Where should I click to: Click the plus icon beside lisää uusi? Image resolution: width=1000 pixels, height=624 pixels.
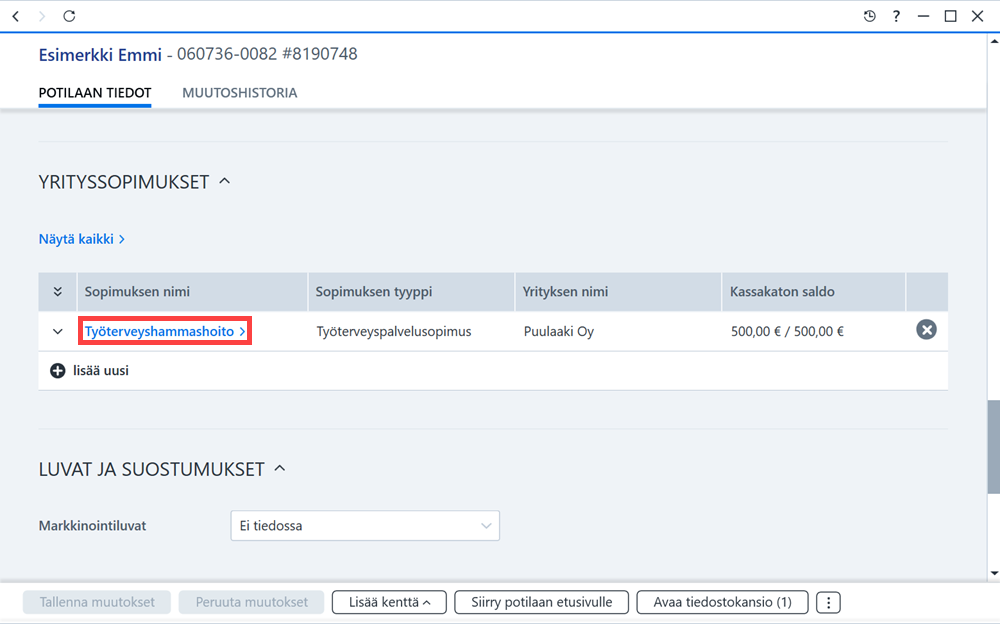click(57, 371)
